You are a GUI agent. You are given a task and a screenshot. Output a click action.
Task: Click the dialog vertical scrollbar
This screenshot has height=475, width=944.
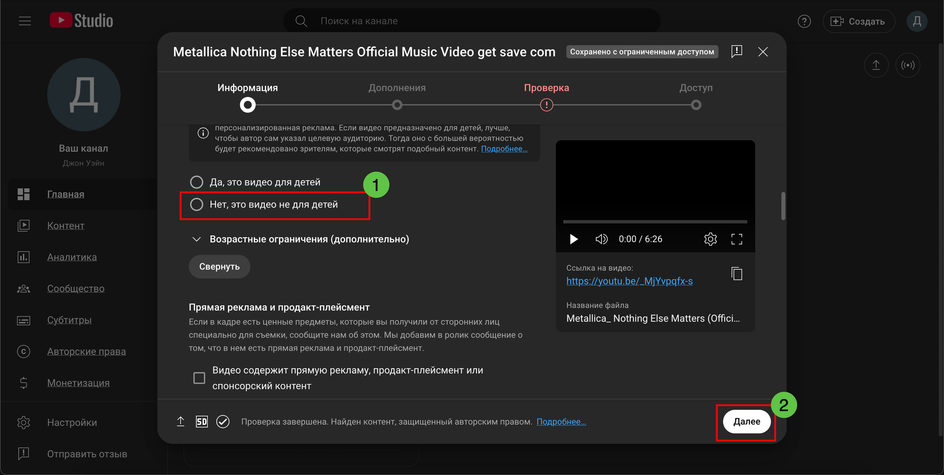[x=783, y=206]
